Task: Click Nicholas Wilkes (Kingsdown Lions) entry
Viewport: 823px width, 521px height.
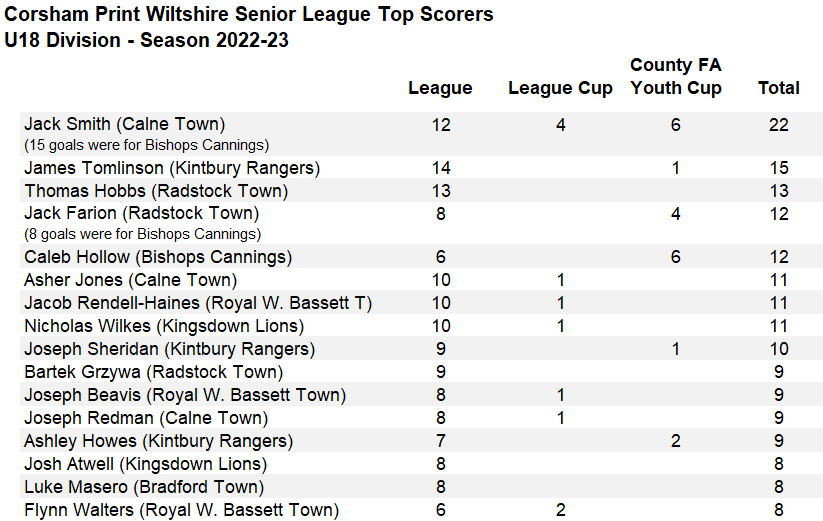Action: click(164, 326)
